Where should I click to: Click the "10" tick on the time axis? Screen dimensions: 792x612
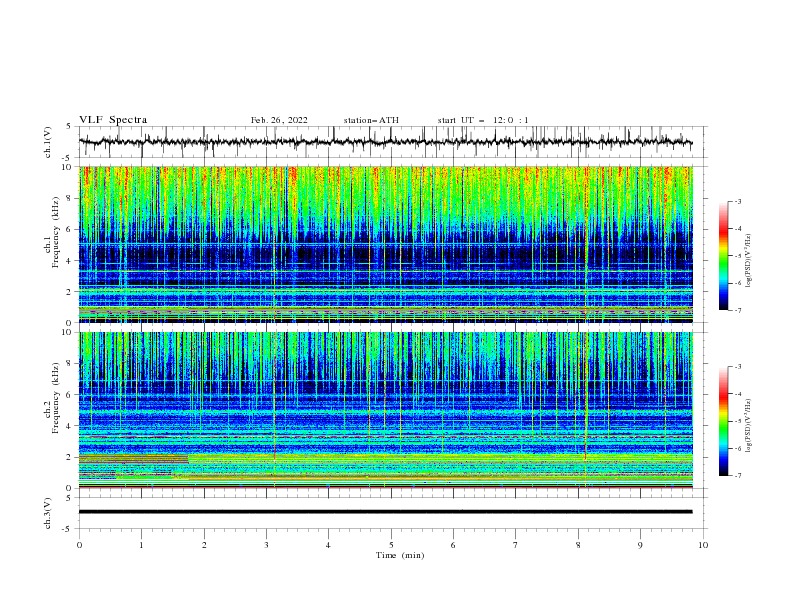click(703, 545)
